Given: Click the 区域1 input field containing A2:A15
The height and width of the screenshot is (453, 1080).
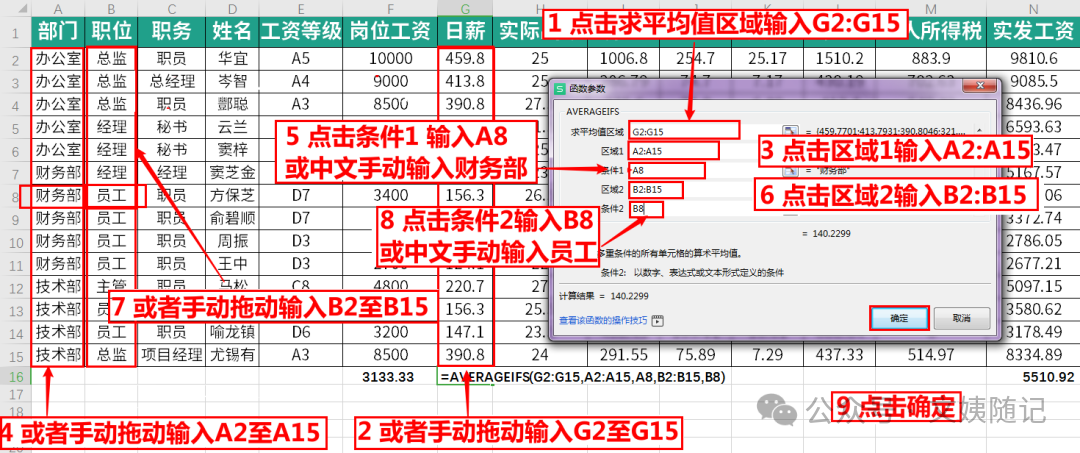Looking at the screenshot, I should (x=673, y=150).
